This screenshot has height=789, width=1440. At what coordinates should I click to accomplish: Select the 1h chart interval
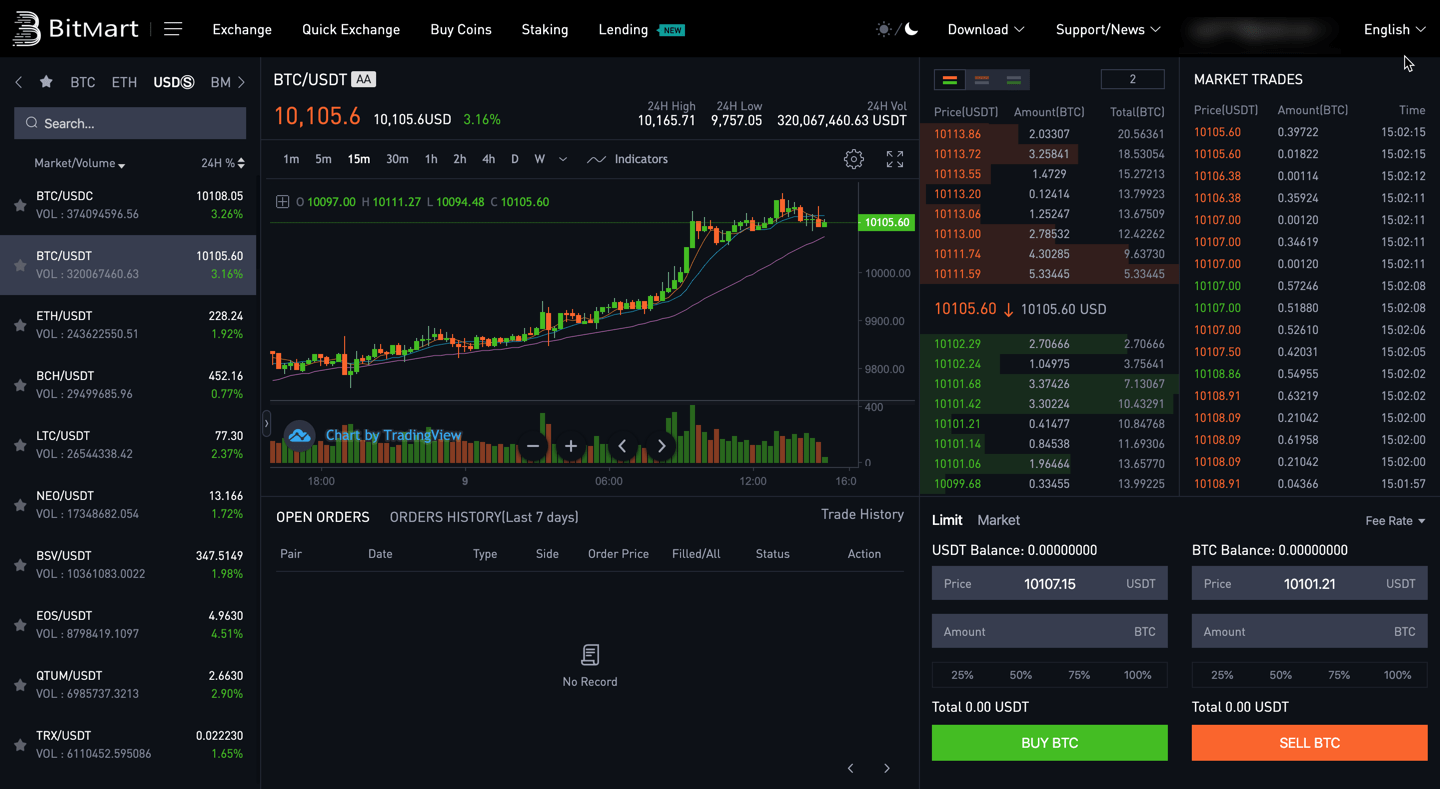click(x=431, y=159)
